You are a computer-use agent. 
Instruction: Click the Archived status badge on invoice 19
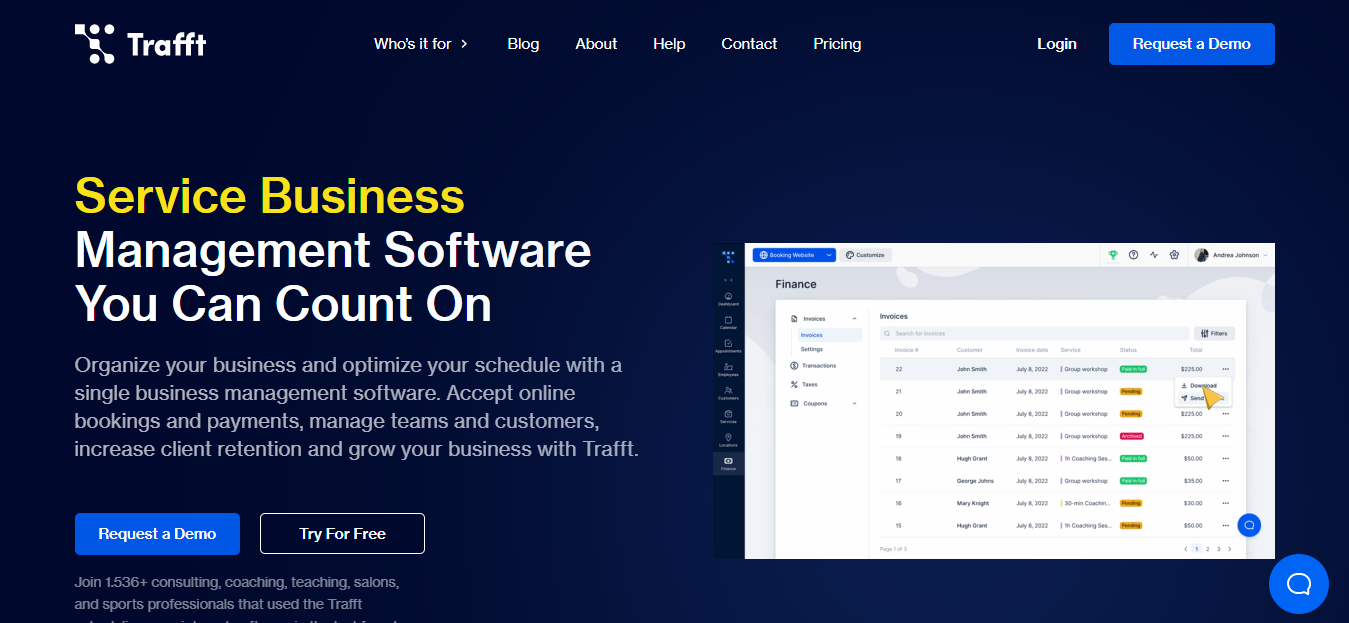click(1131, 436)
